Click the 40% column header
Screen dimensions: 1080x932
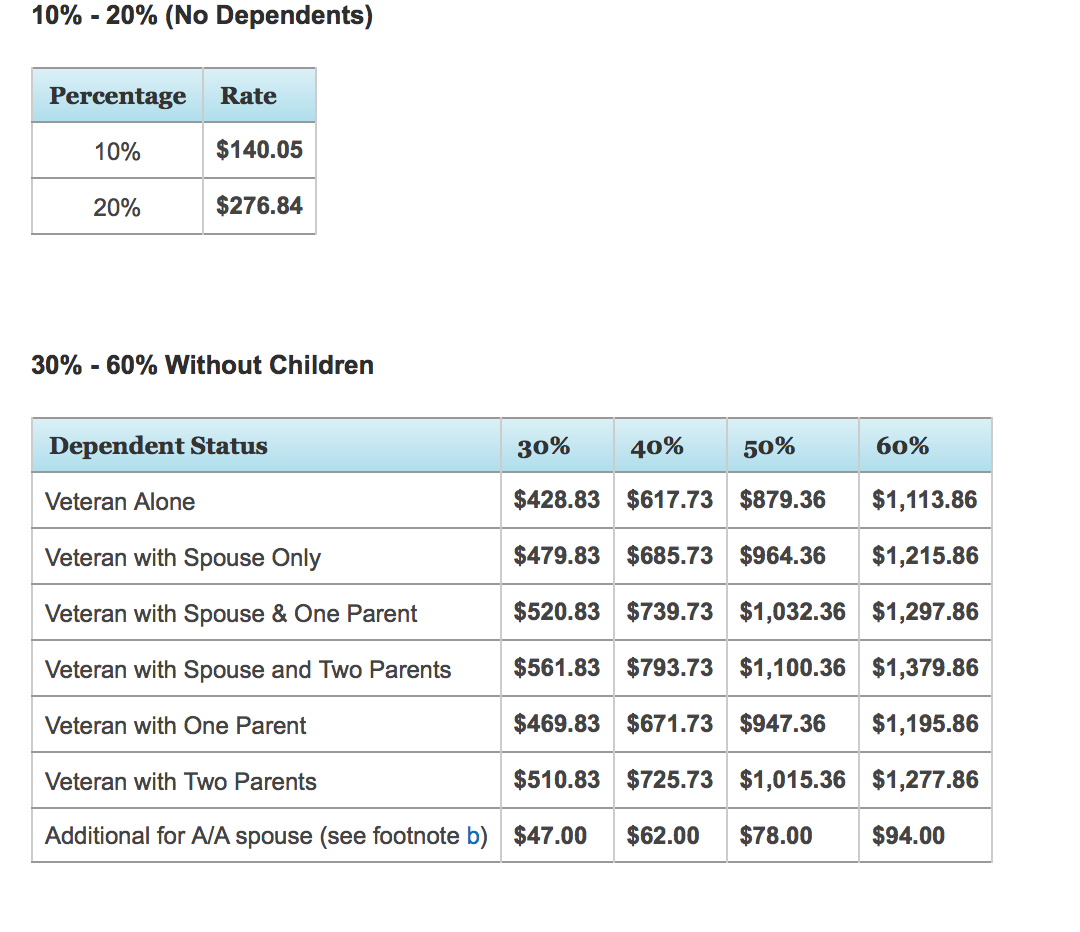pos(657,447)
